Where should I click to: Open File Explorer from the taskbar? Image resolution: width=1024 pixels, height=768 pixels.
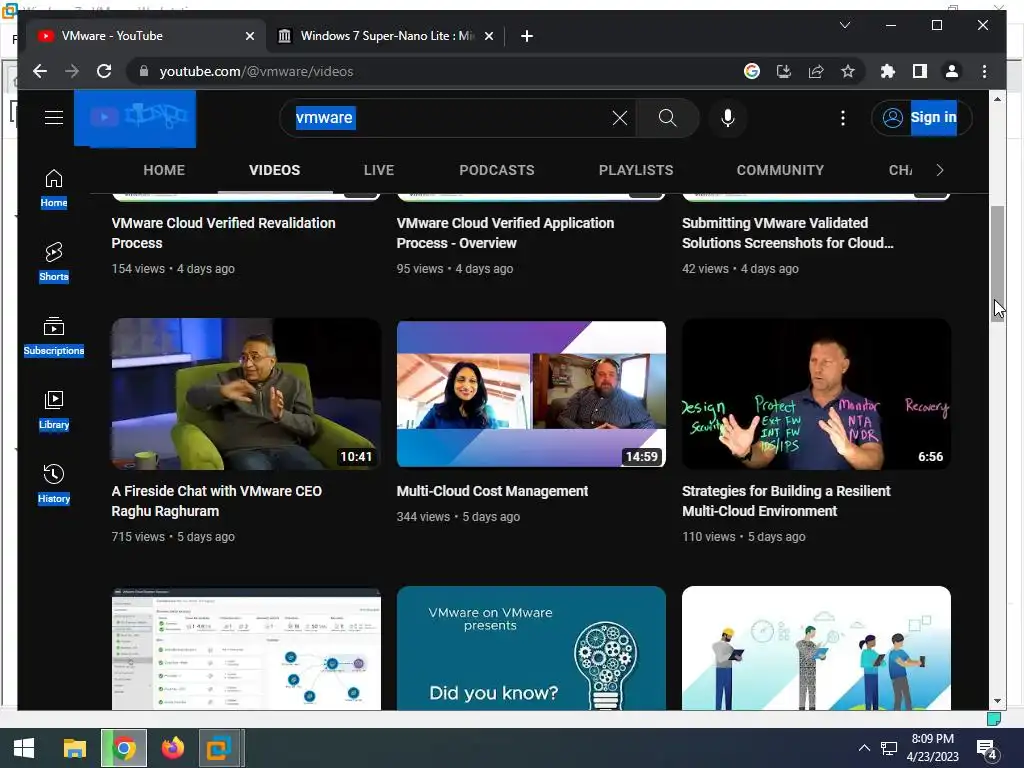point(74,748)
